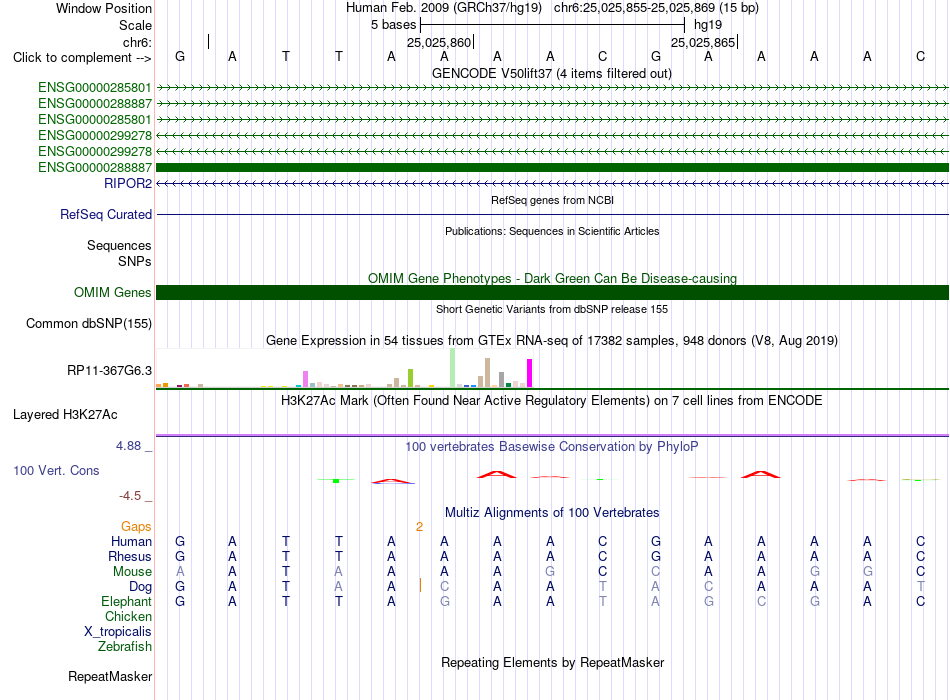The image size is (950, 700).
Task: Click the RepeatMasker track label
Action: (x=110, y=676)
